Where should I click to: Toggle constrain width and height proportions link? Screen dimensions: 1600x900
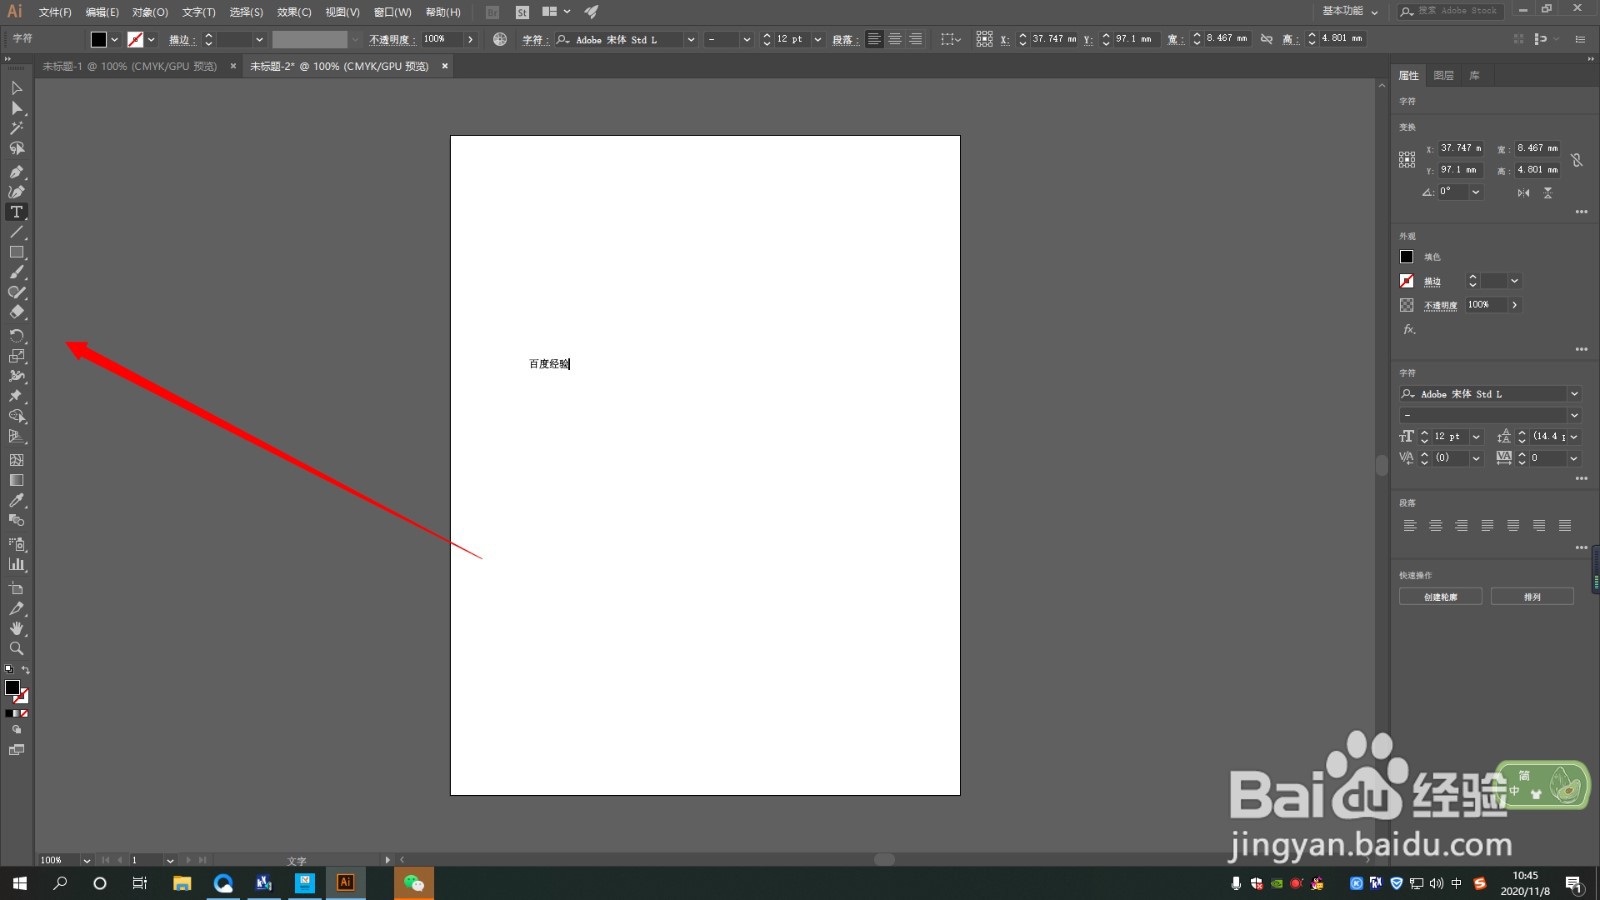pyautogui.click(x=1576, y=160)
